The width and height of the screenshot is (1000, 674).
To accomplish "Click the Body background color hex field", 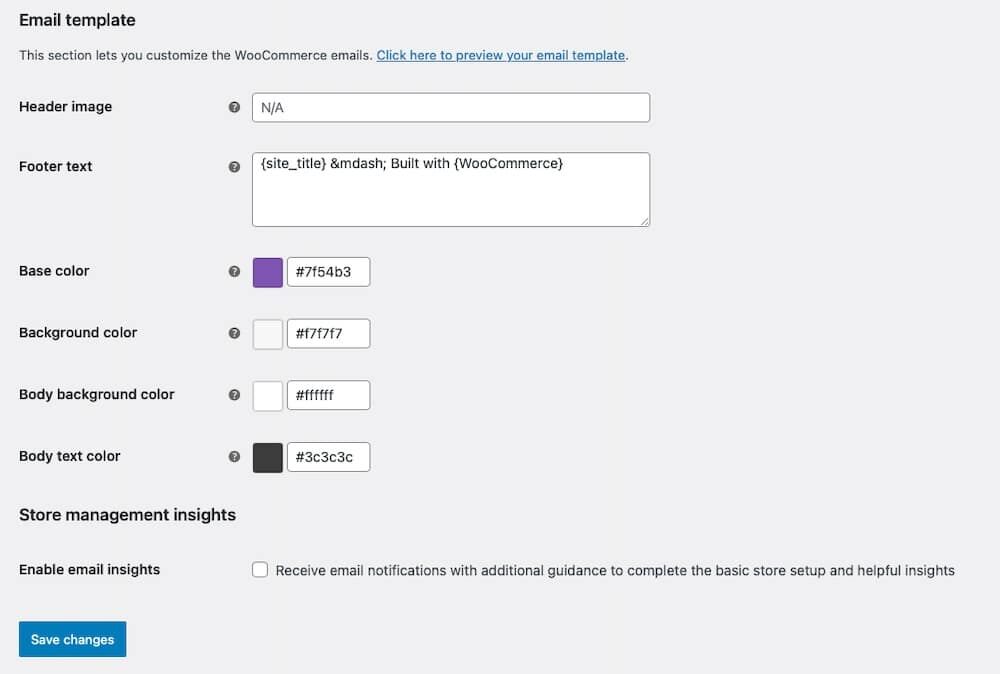I will pyautogui.click(x=328, y=396).
